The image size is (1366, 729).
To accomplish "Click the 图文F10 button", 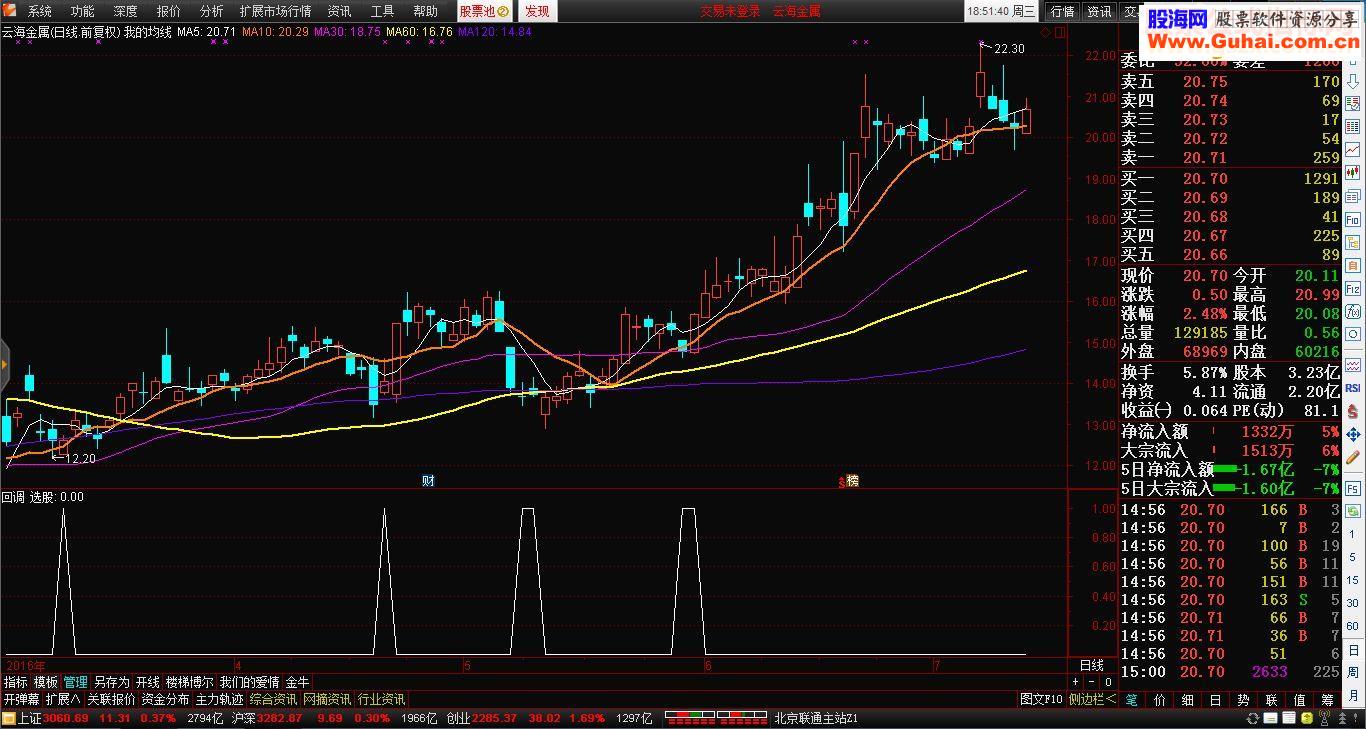I will [1041, 700].
